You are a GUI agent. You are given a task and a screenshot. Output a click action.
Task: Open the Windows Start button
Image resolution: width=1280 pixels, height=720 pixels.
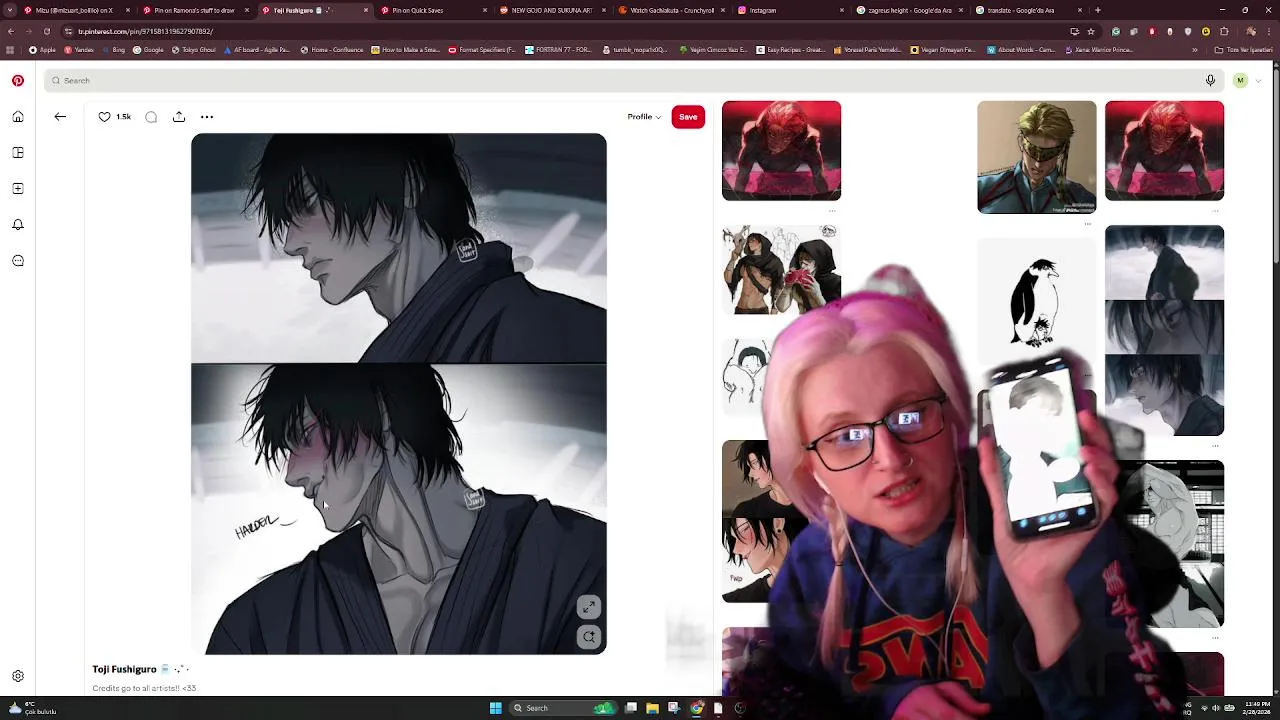pos(495,708)
